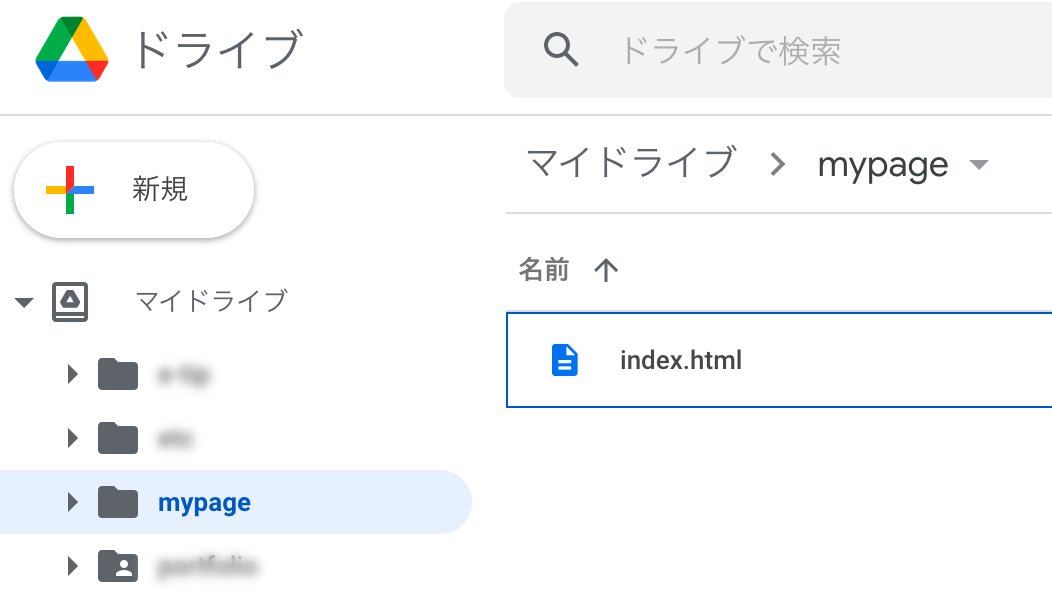Click the first blurred folder icon in tree
The height and width of the screenshot is (613, 1052).
(x=118, y=374)
